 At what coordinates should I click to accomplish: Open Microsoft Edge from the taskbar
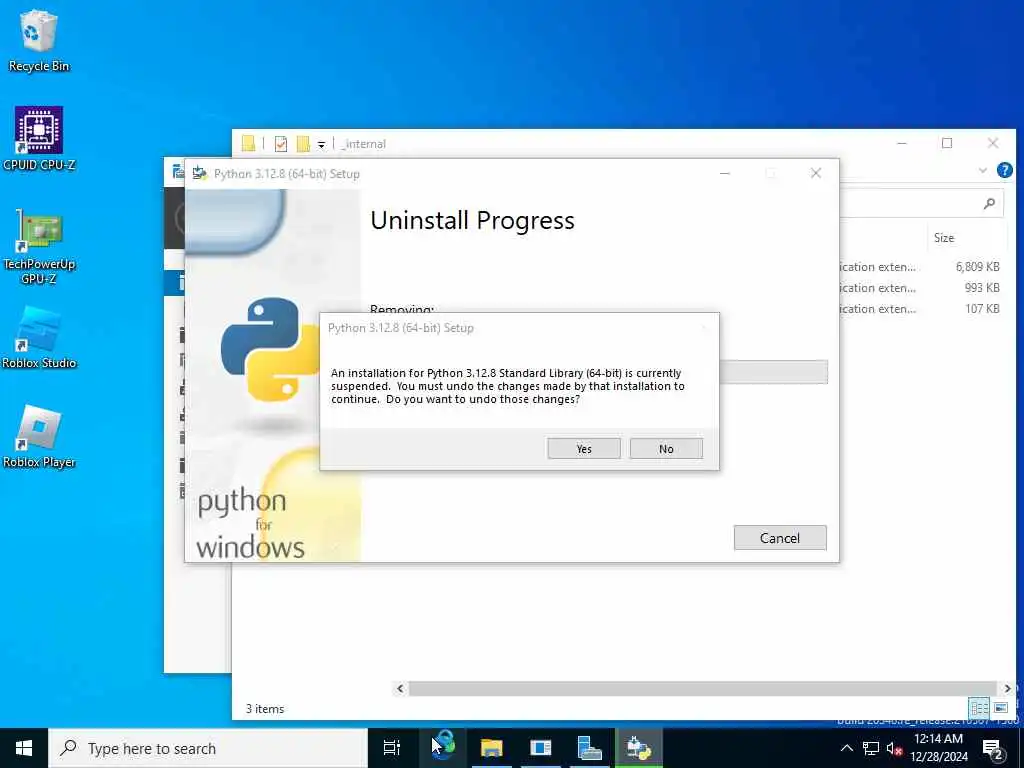coord(443,747)
